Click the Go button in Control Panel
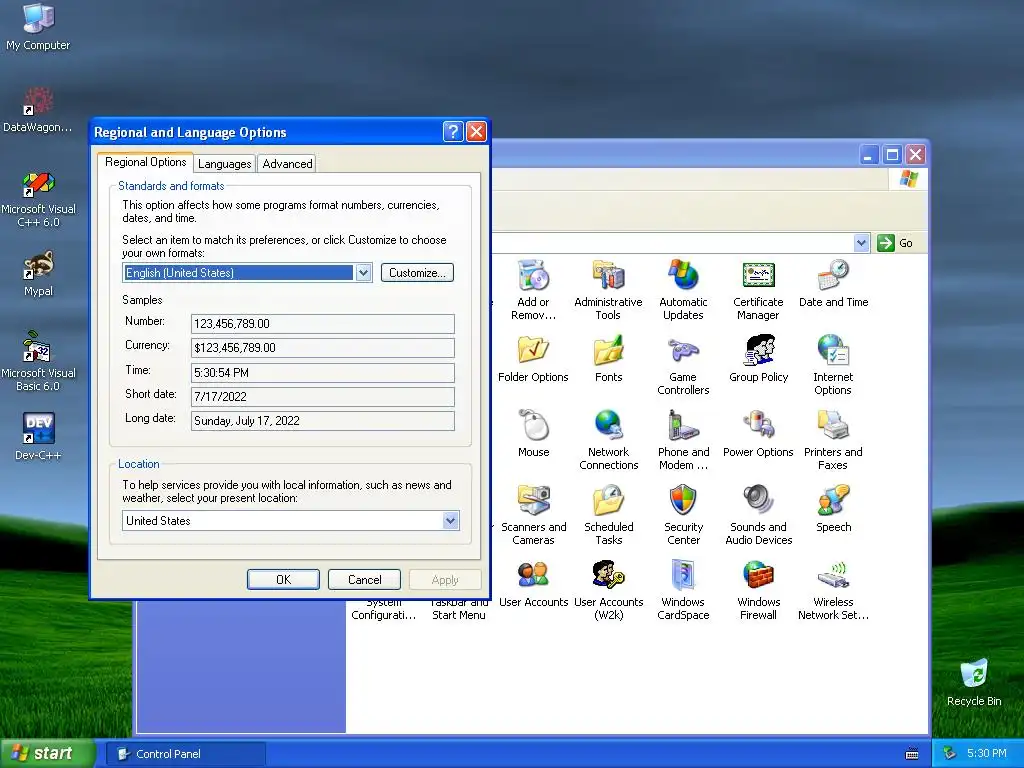The height and width of the screenshot is (768, 1024). [x=895, y=243]
